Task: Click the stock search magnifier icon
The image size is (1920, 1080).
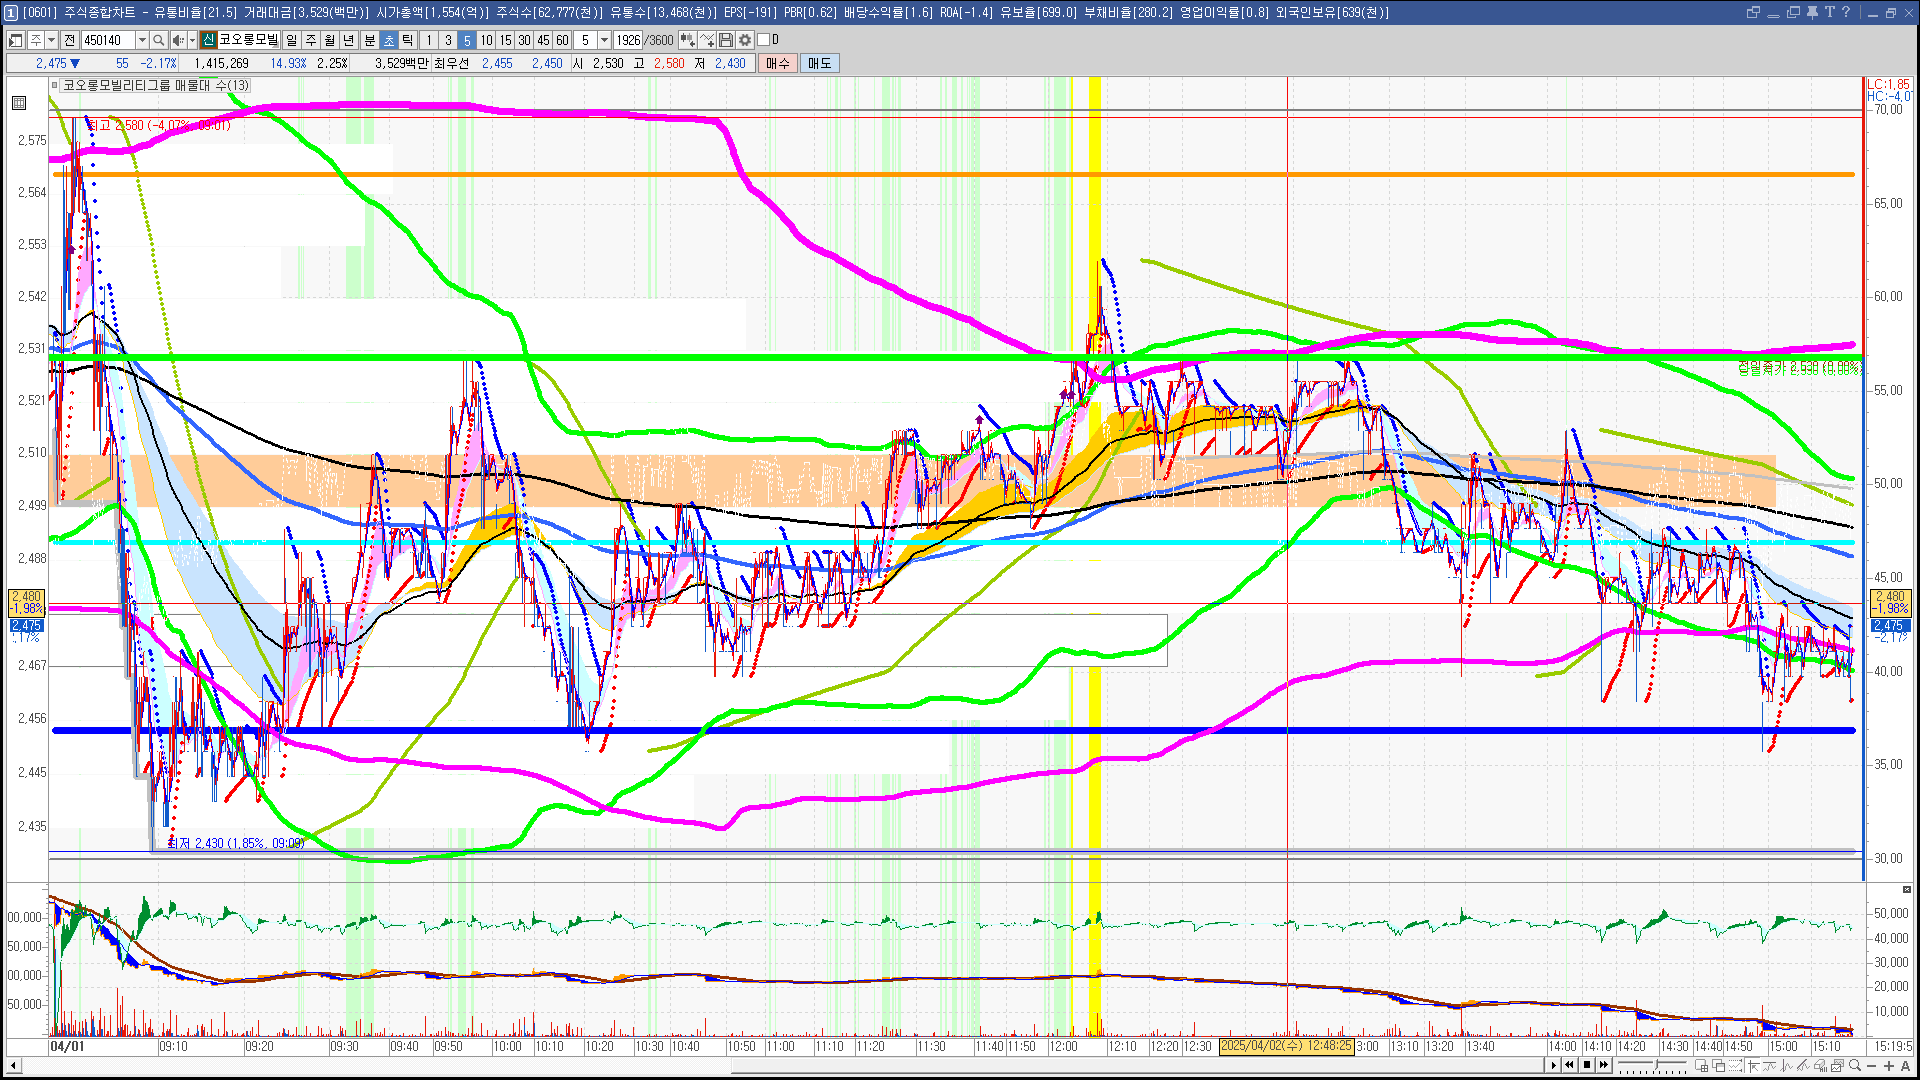Action: [158, 40]
